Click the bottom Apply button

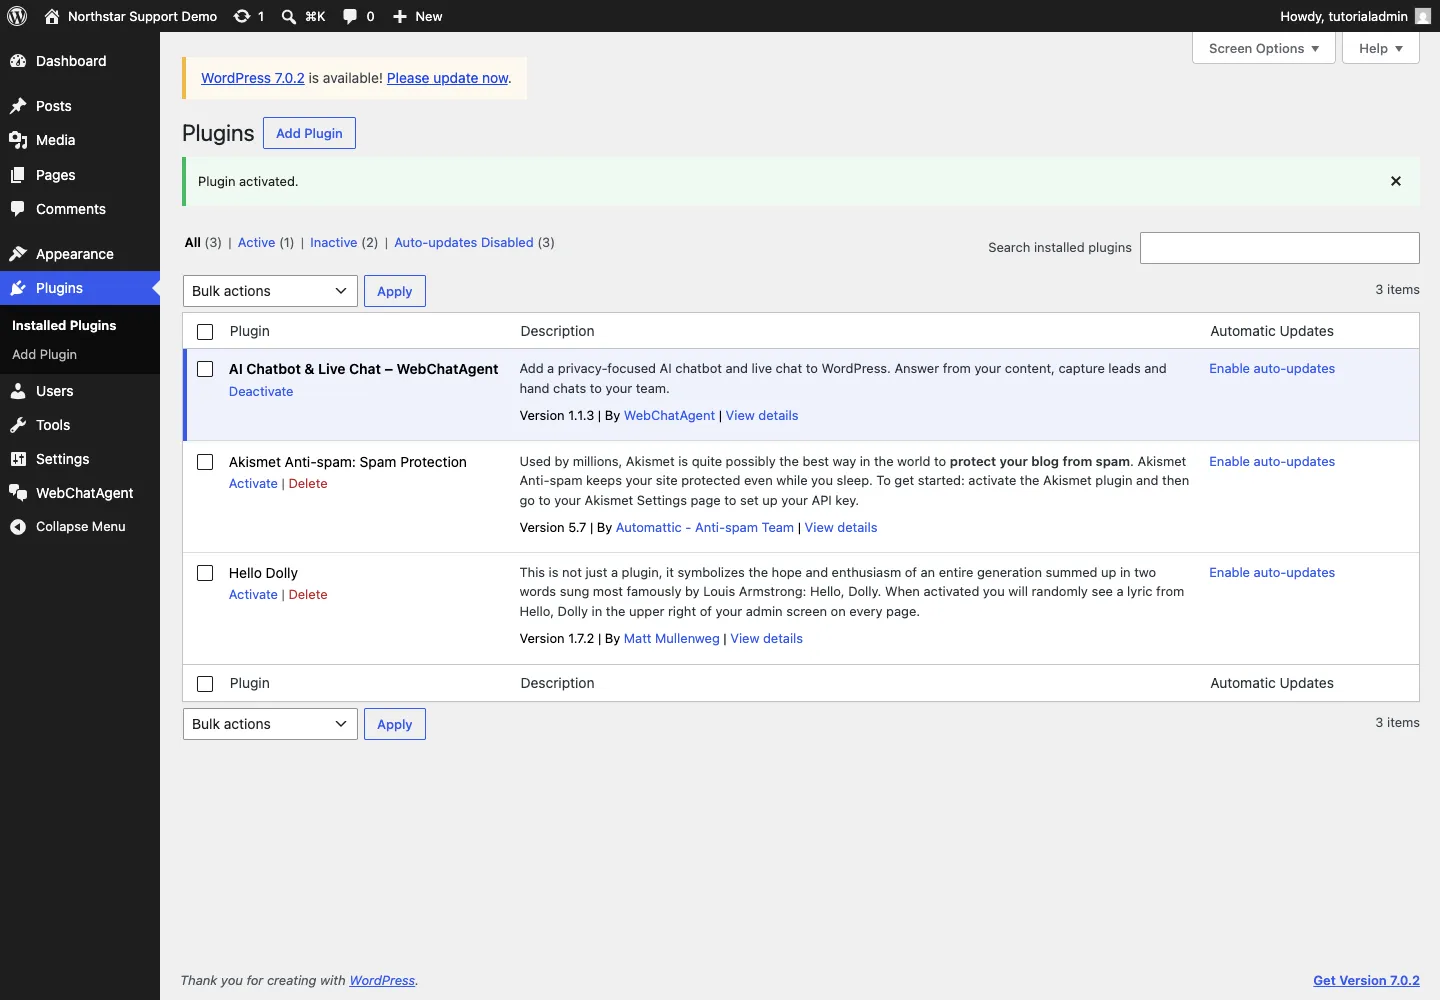[x=395, y=724]
